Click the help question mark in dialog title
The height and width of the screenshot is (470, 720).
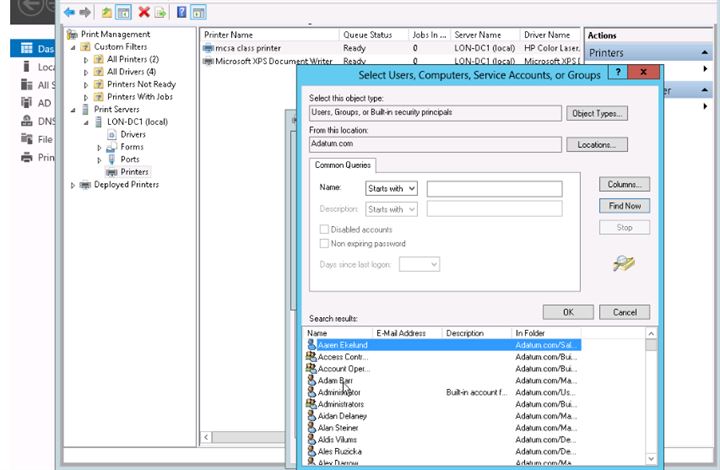pyautogui.click(x=618, y=72)
